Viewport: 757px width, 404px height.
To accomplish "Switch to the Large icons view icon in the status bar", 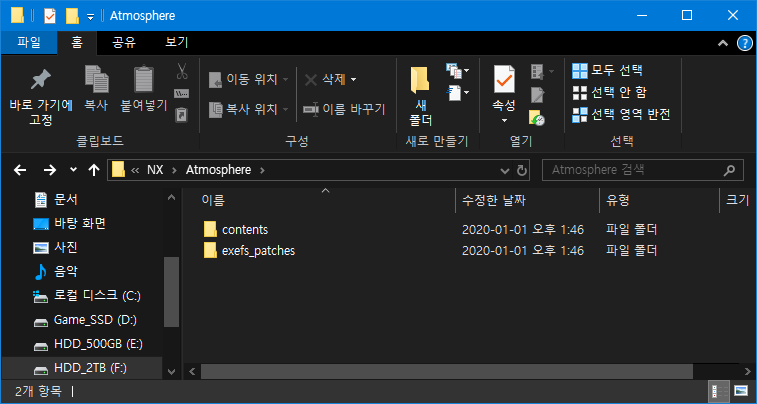I will (x=740, y=390).
